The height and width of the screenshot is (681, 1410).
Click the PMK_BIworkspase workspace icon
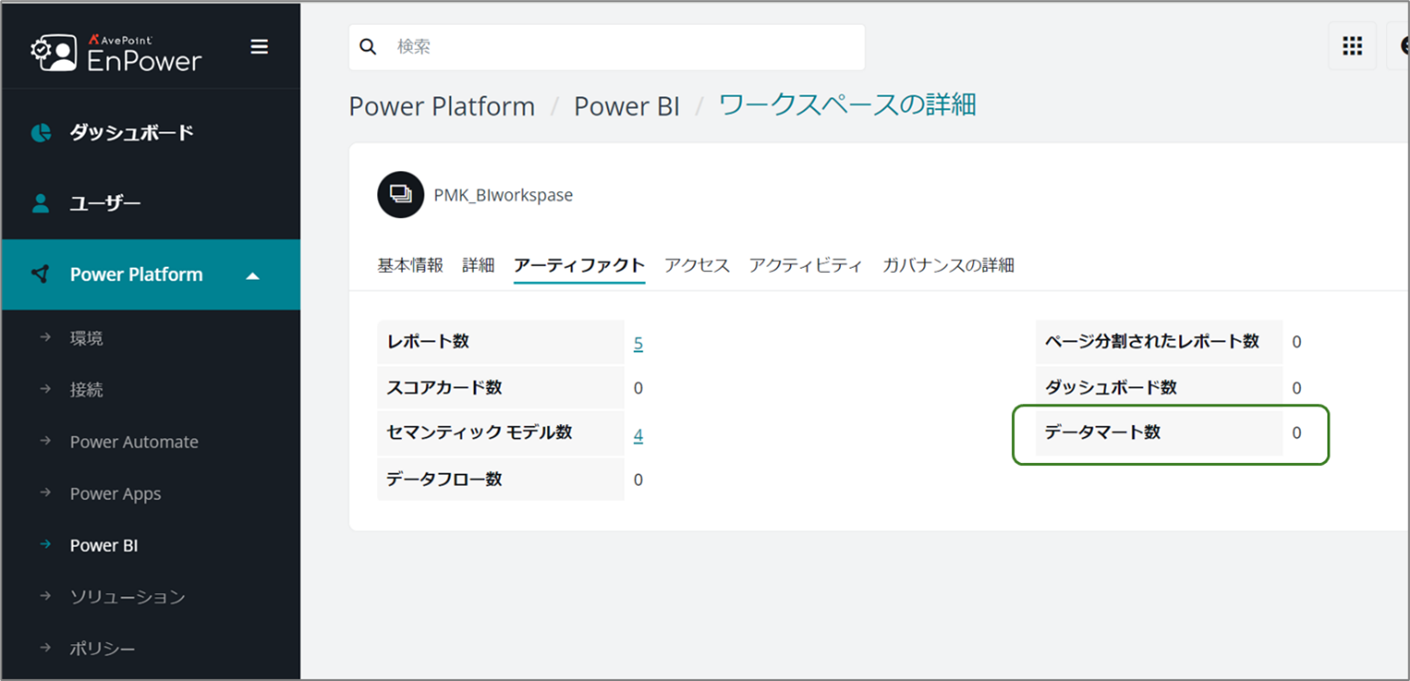[x=401, y=194]
